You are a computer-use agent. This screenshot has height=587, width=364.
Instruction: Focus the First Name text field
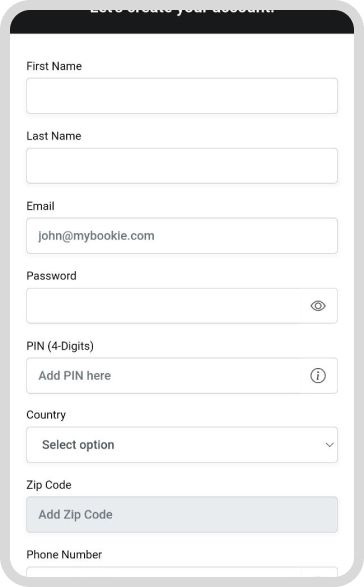tap(182, 96)
